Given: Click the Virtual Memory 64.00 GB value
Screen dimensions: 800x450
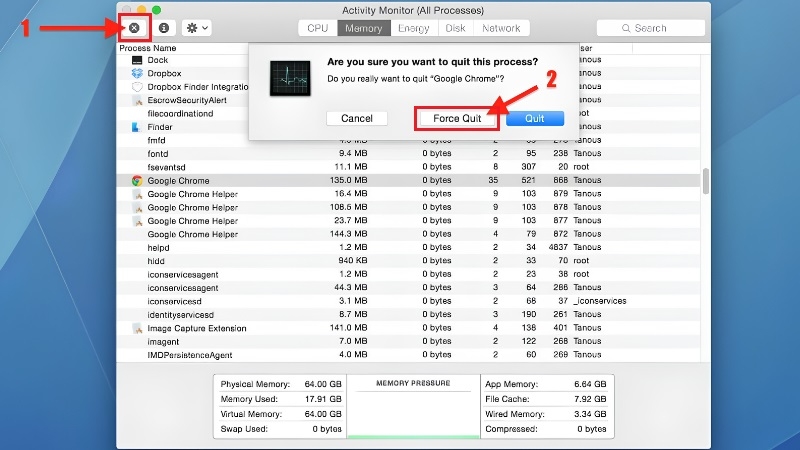Looking at the screenshot, I should 323,414.
